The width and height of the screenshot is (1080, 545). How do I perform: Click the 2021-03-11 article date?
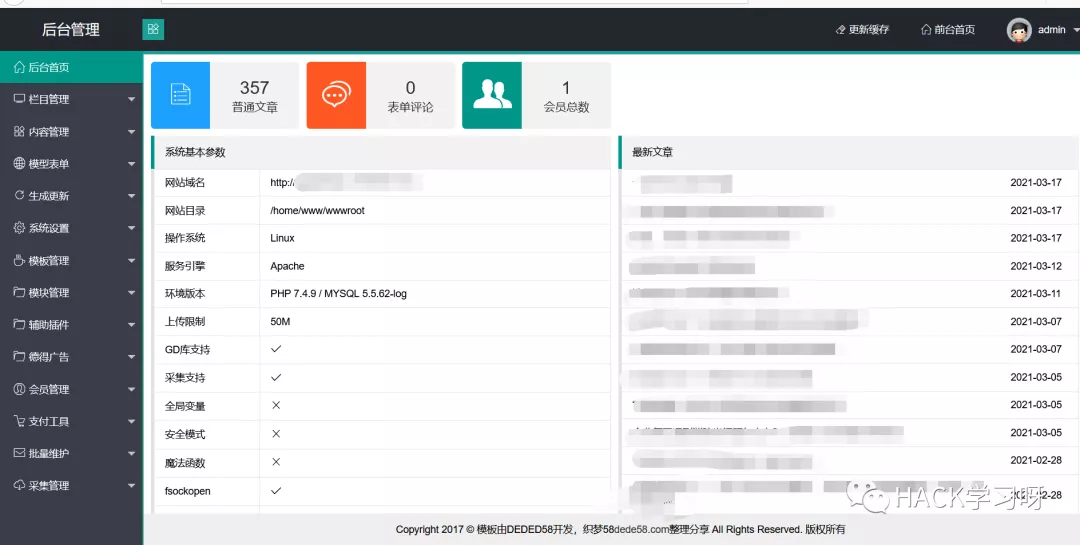coord(1036,294)
